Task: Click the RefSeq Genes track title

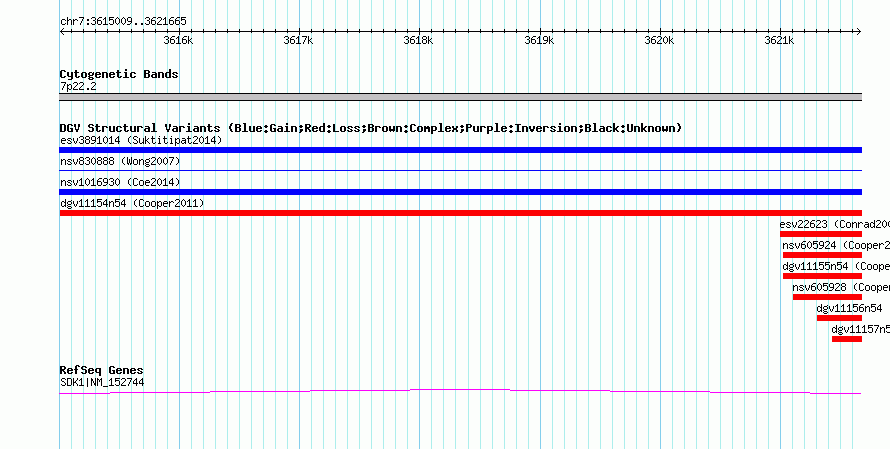Action: coord(102,371)
